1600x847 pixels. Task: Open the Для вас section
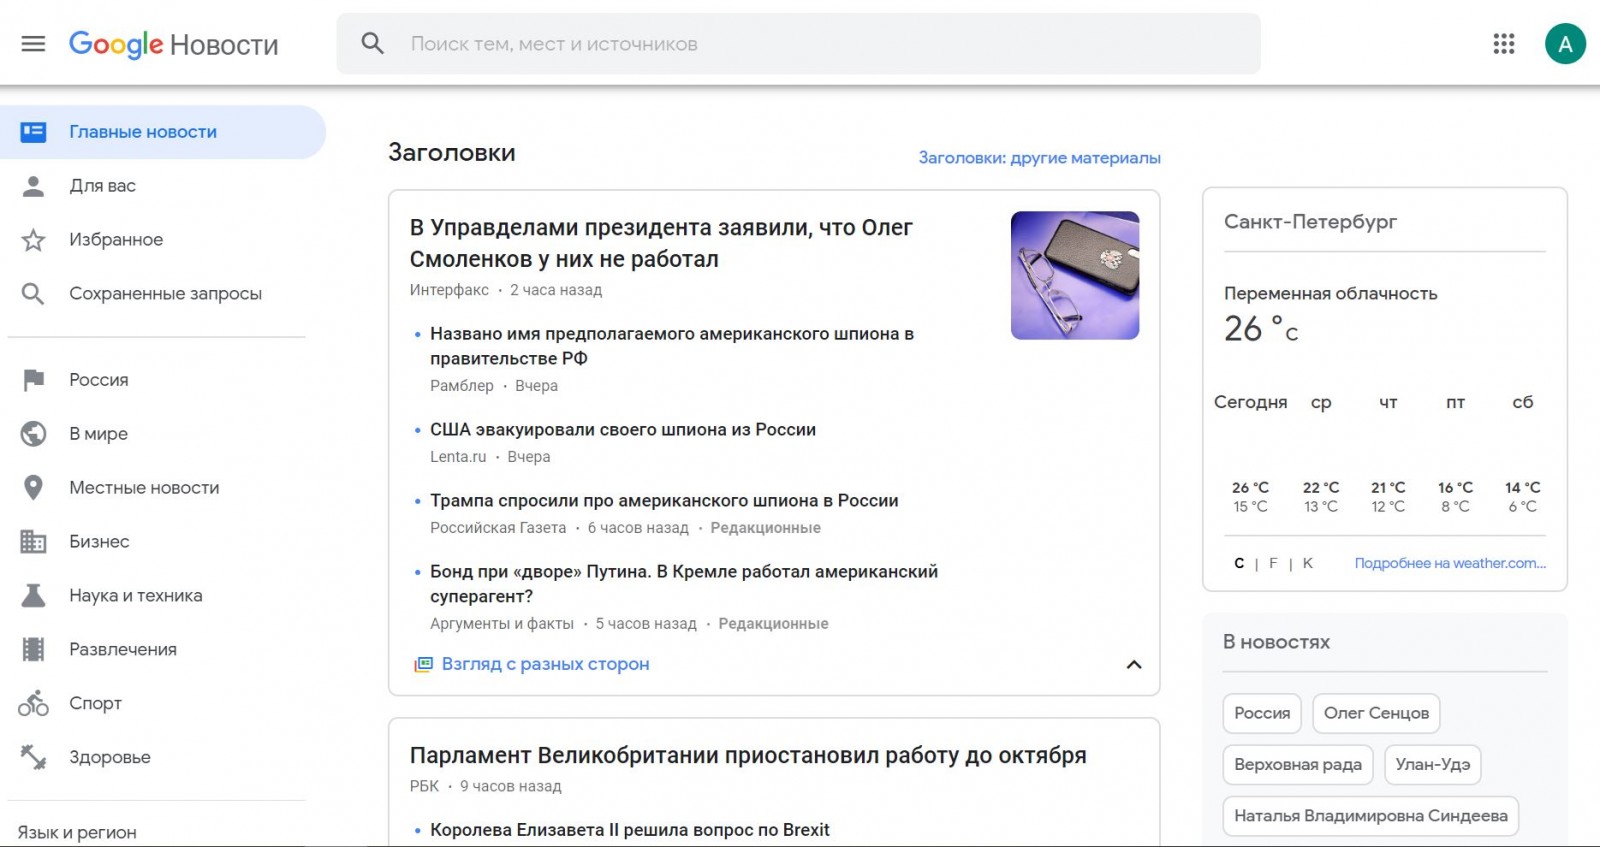102,186
